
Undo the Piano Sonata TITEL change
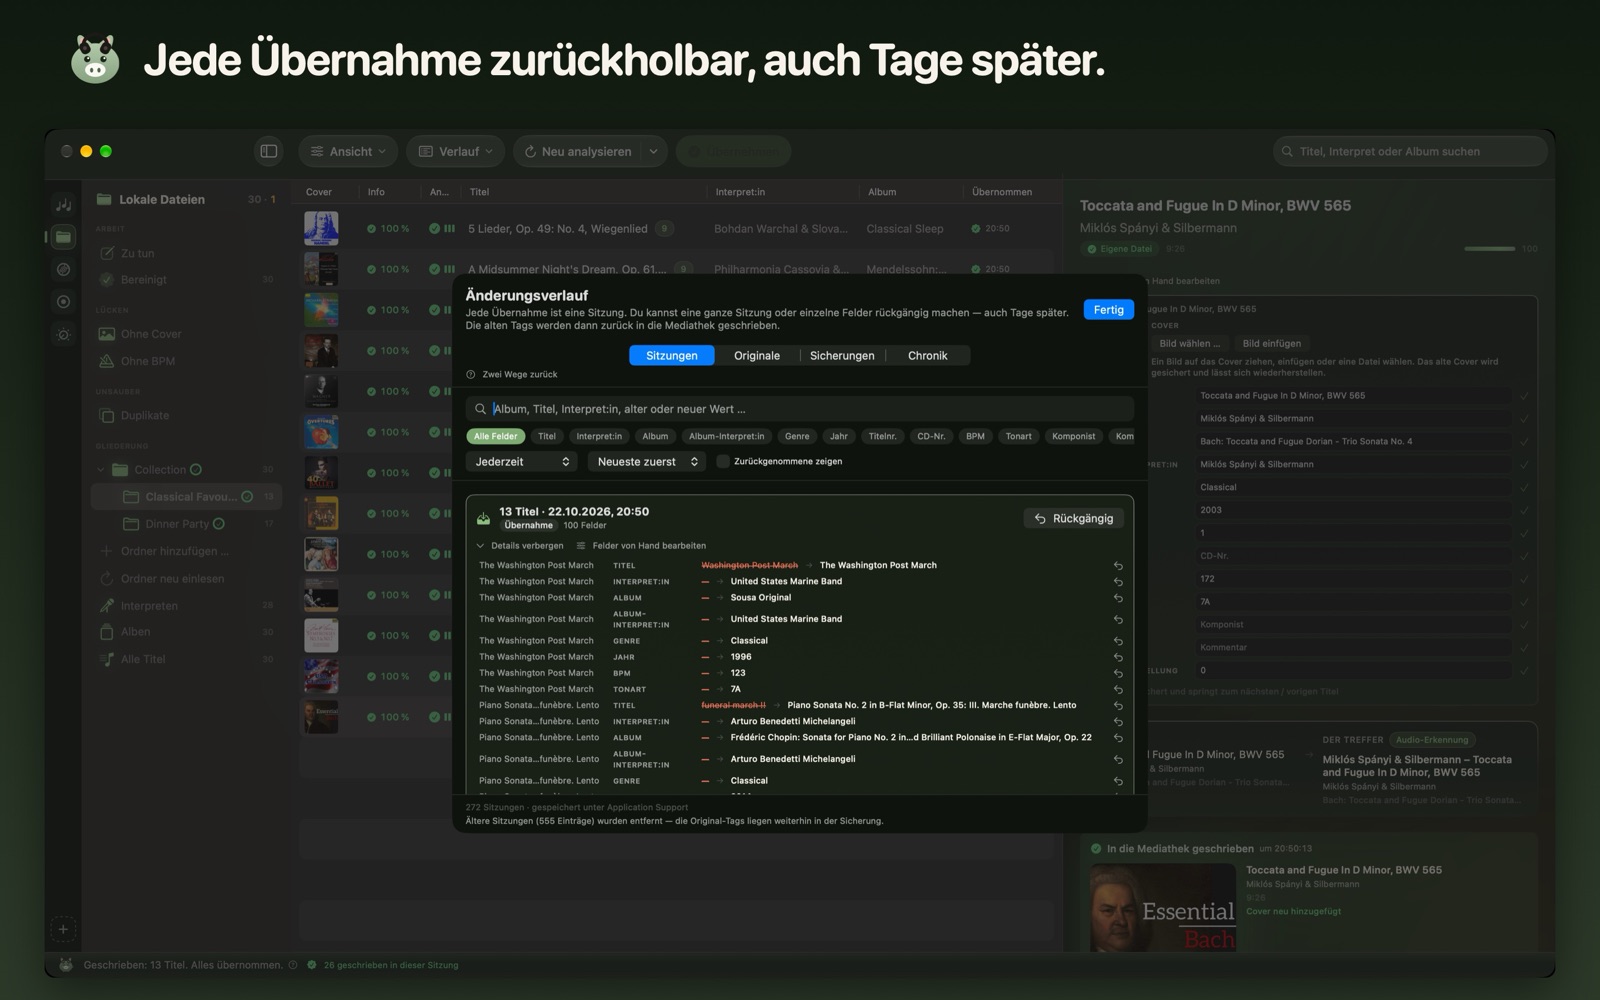(x=1118, y=705)
